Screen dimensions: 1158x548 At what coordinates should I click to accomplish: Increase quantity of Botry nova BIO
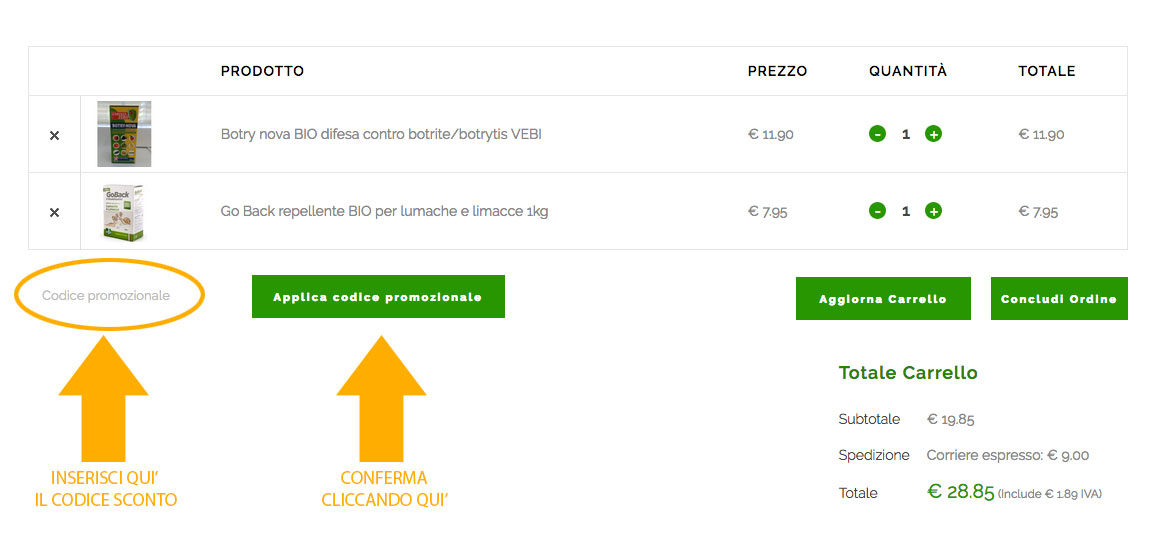tap(933, 134)
